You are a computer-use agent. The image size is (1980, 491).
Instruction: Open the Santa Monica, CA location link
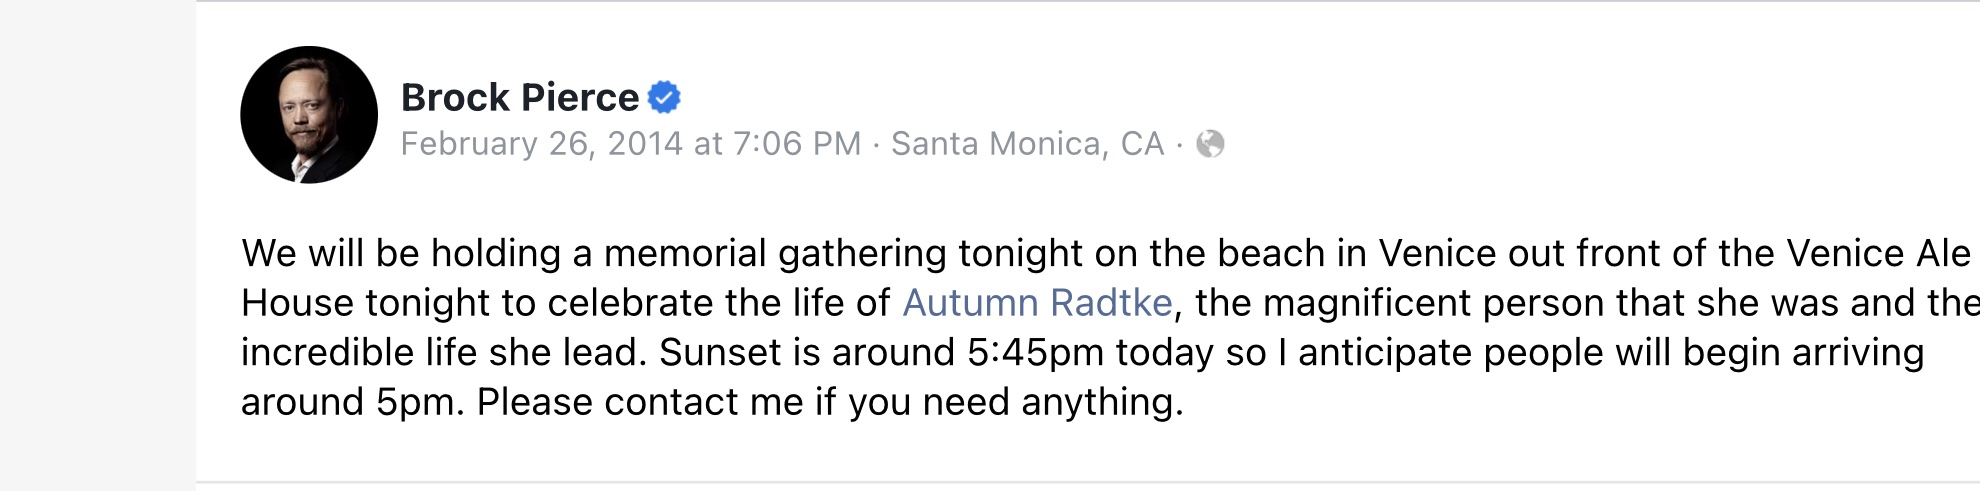tap(1028, 144)
